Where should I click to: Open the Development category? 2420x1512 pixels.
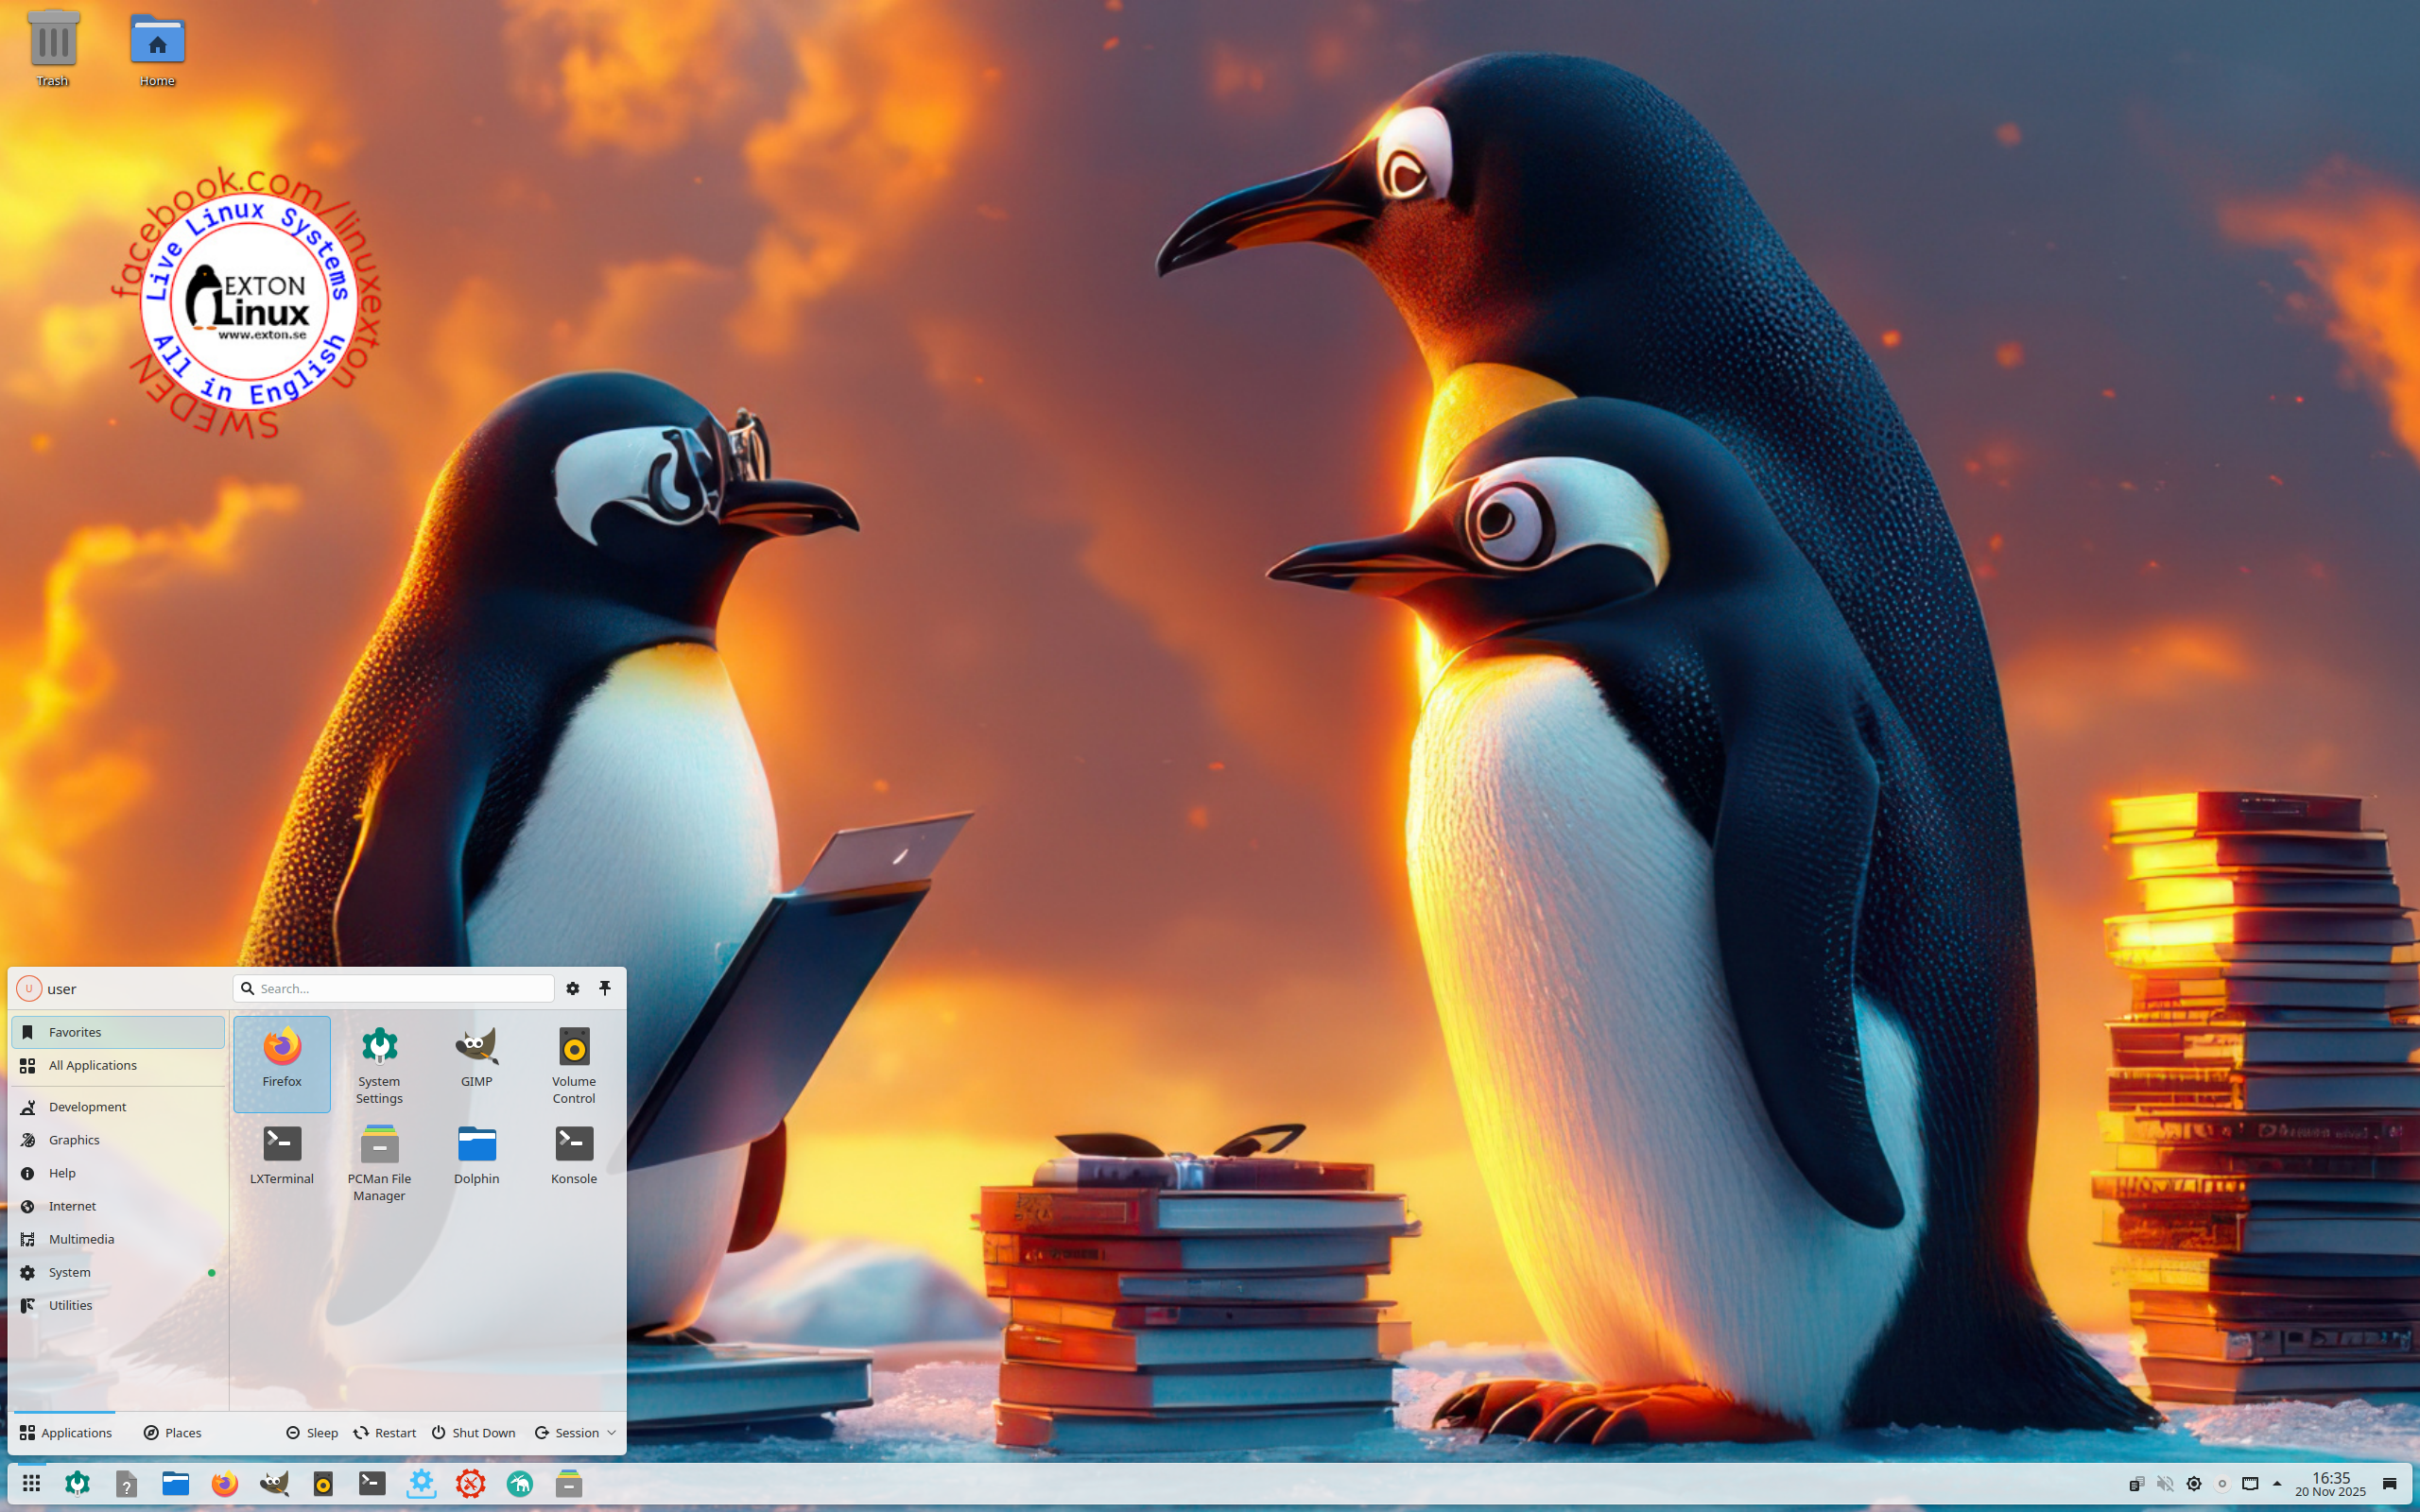click(118, 1107)
